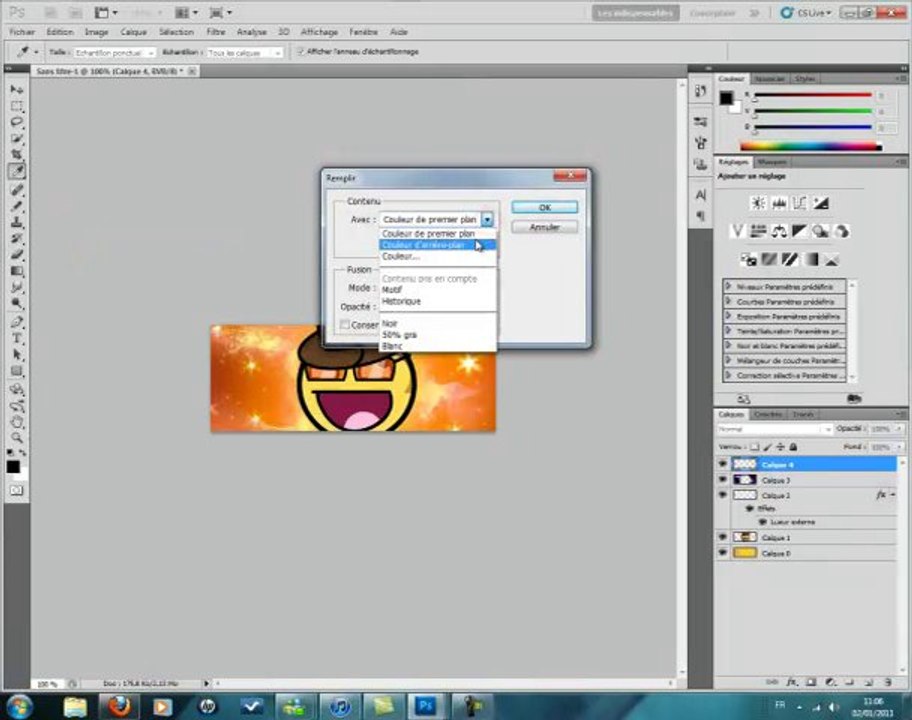Hide the Calque 1 layer

click(723, 537)
